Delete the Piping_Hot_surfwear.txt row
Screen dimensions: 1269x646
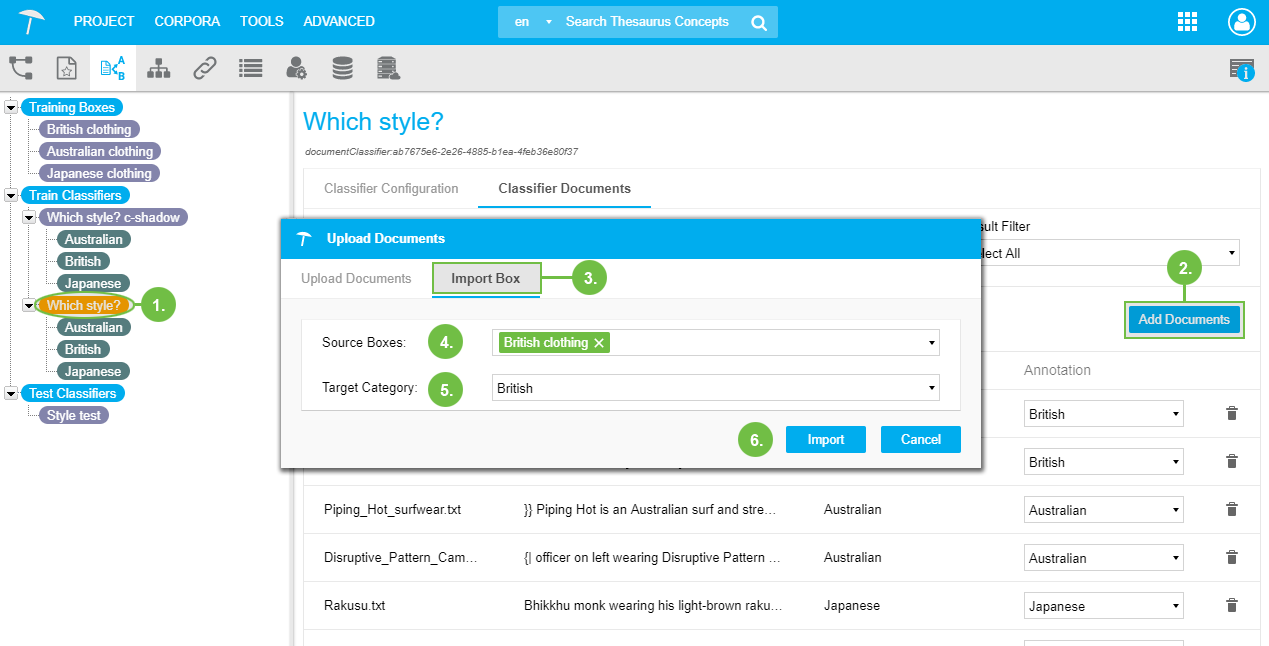point(1231,510)
